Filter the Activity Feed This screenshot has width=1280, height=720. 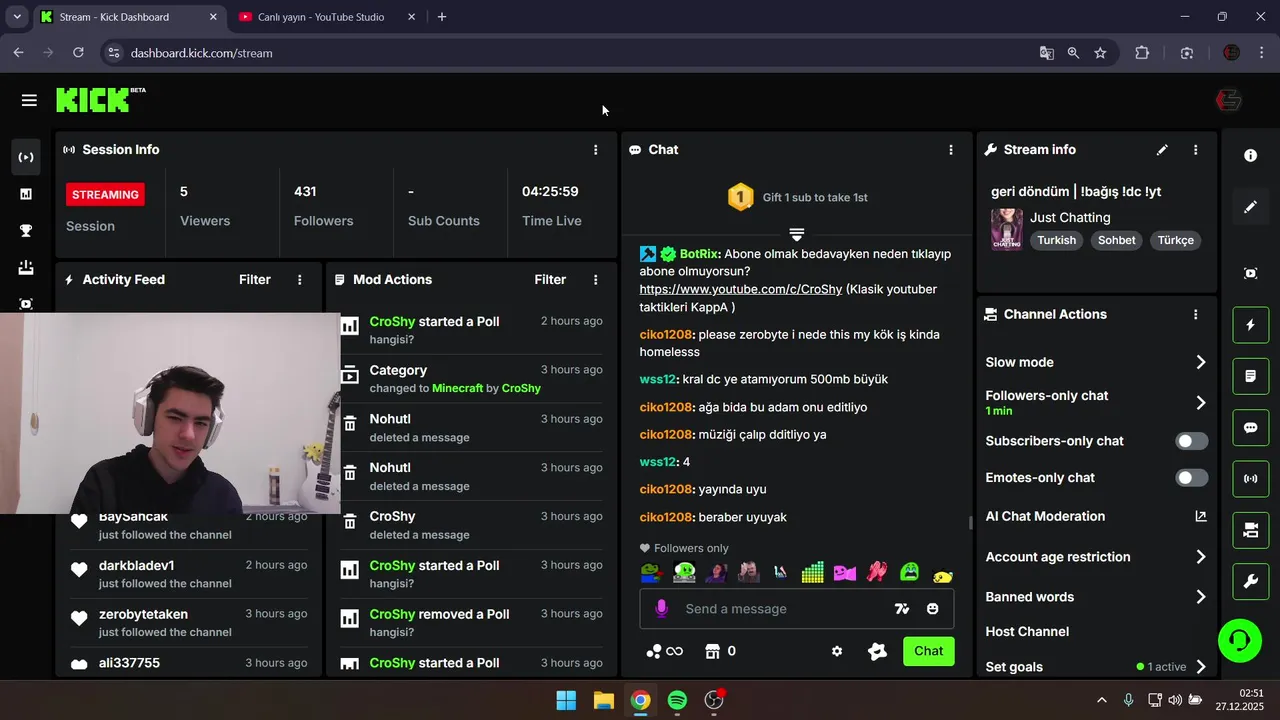(255, 280)
